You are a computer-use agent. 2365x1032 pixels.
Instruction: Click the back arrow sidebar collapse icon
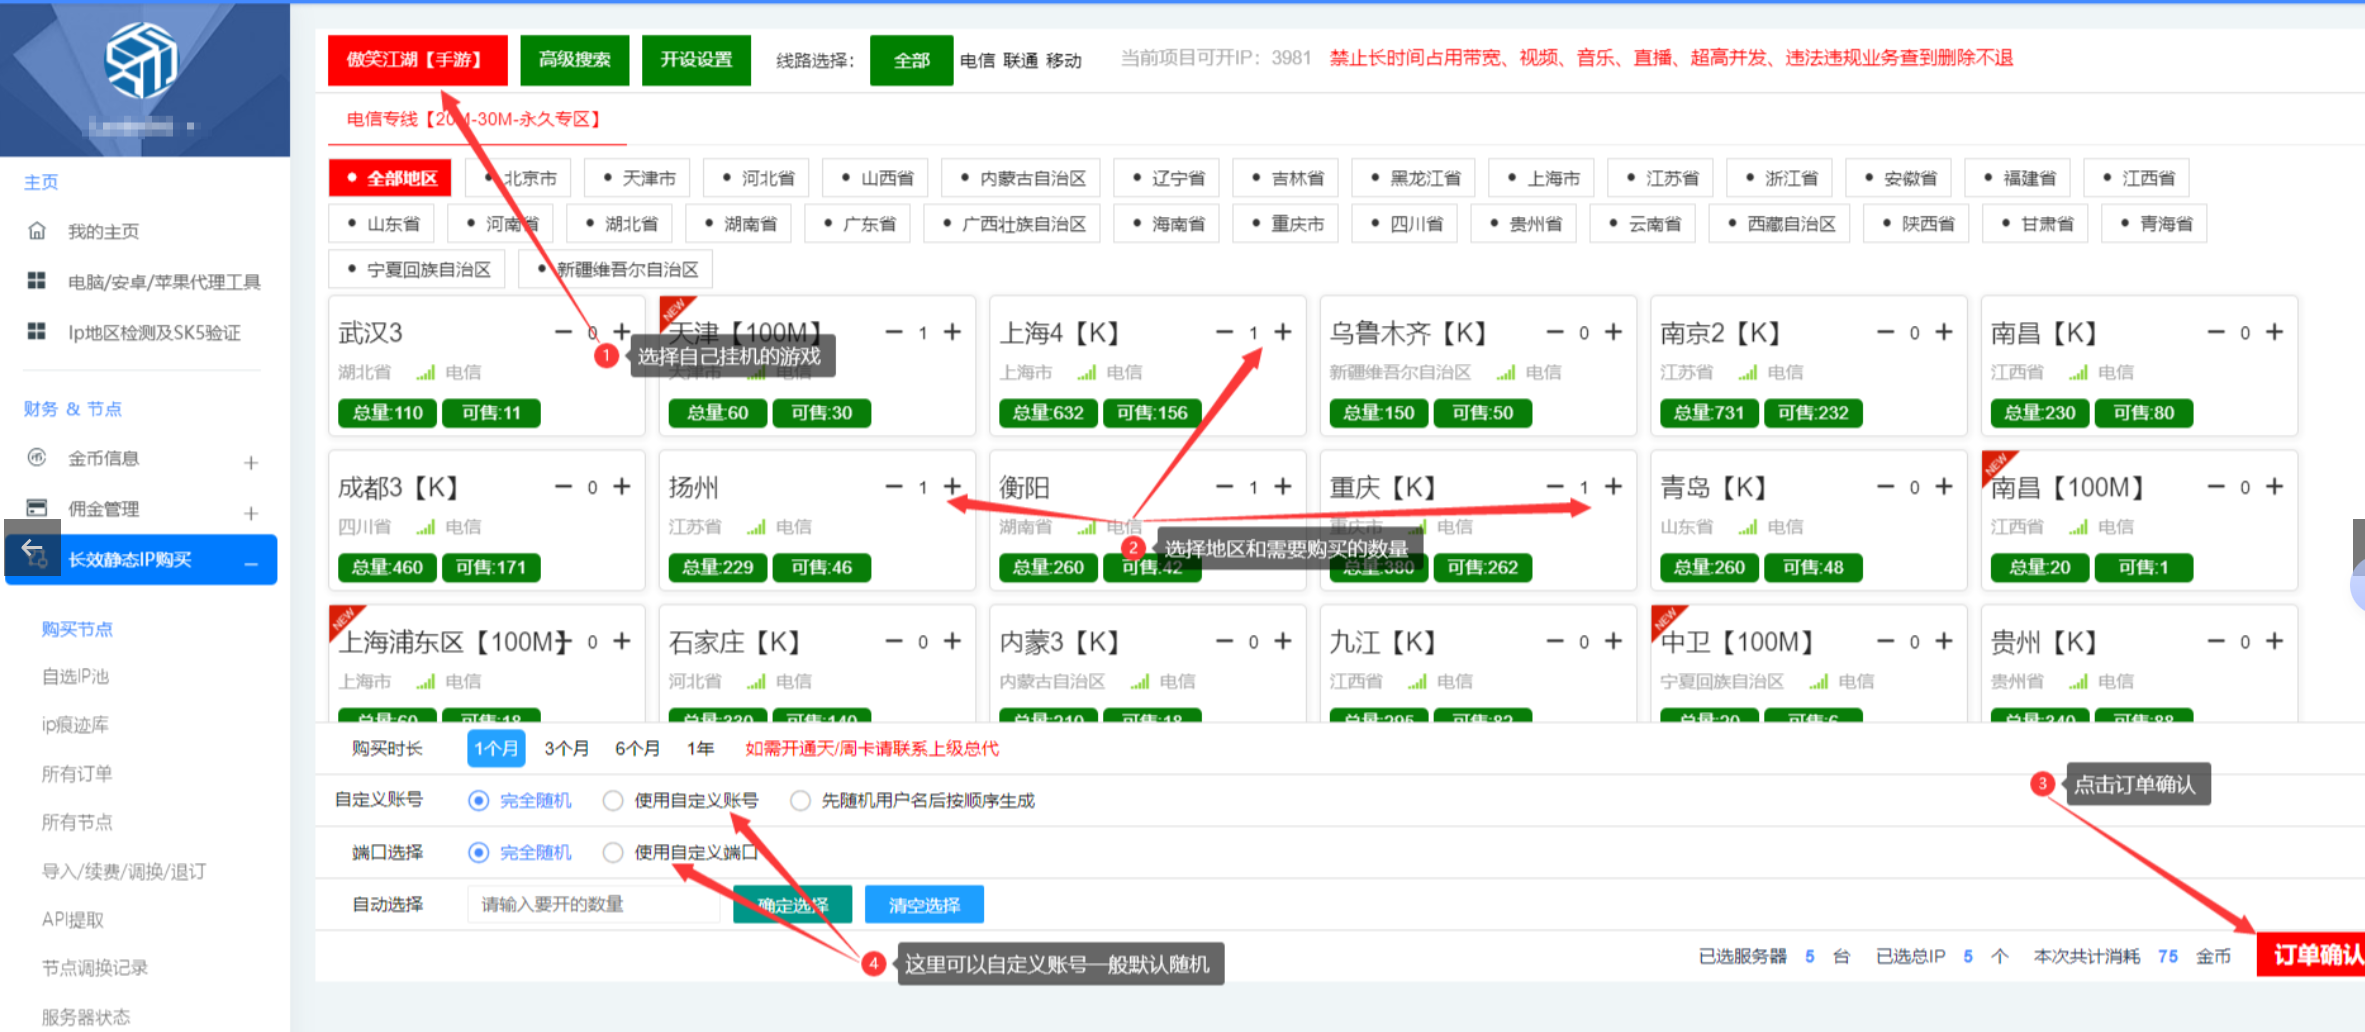pyautogui.click(x=32, y=548)
